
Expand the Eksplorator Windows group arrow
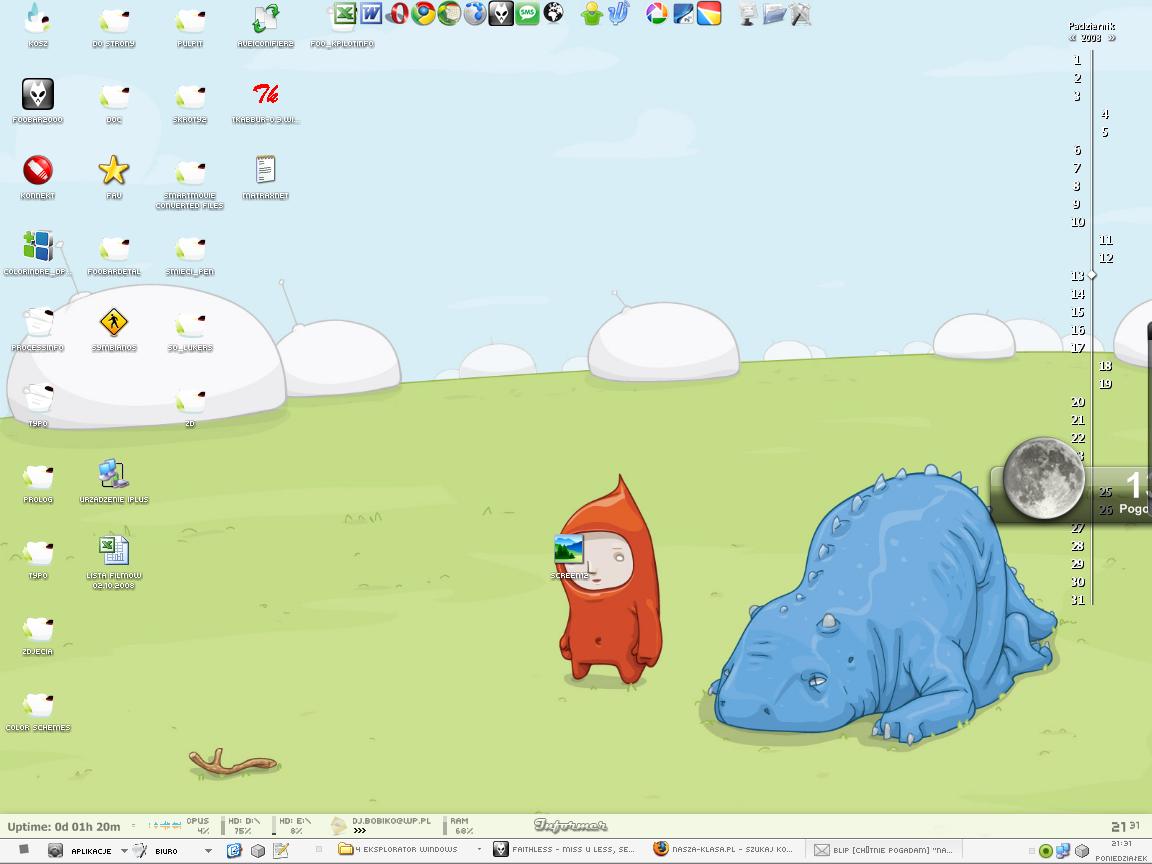[x=479, y=850]
